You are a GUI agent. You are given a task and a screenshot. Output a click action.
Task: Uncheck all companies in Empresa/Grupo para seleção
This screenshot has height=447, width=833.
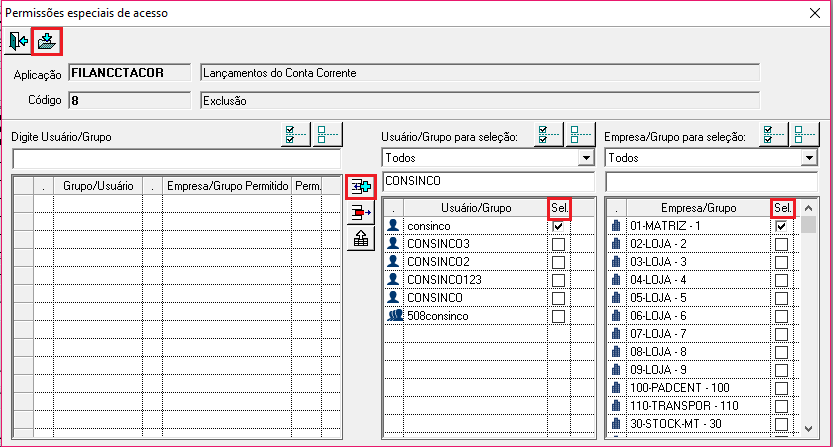coord(804,134)
